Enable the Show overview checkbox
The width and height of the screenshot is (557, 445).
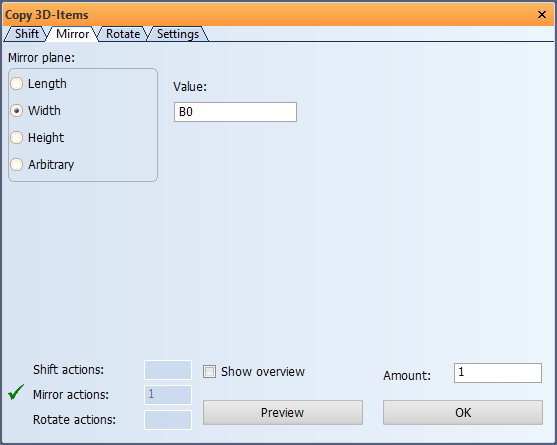(209, 372)
